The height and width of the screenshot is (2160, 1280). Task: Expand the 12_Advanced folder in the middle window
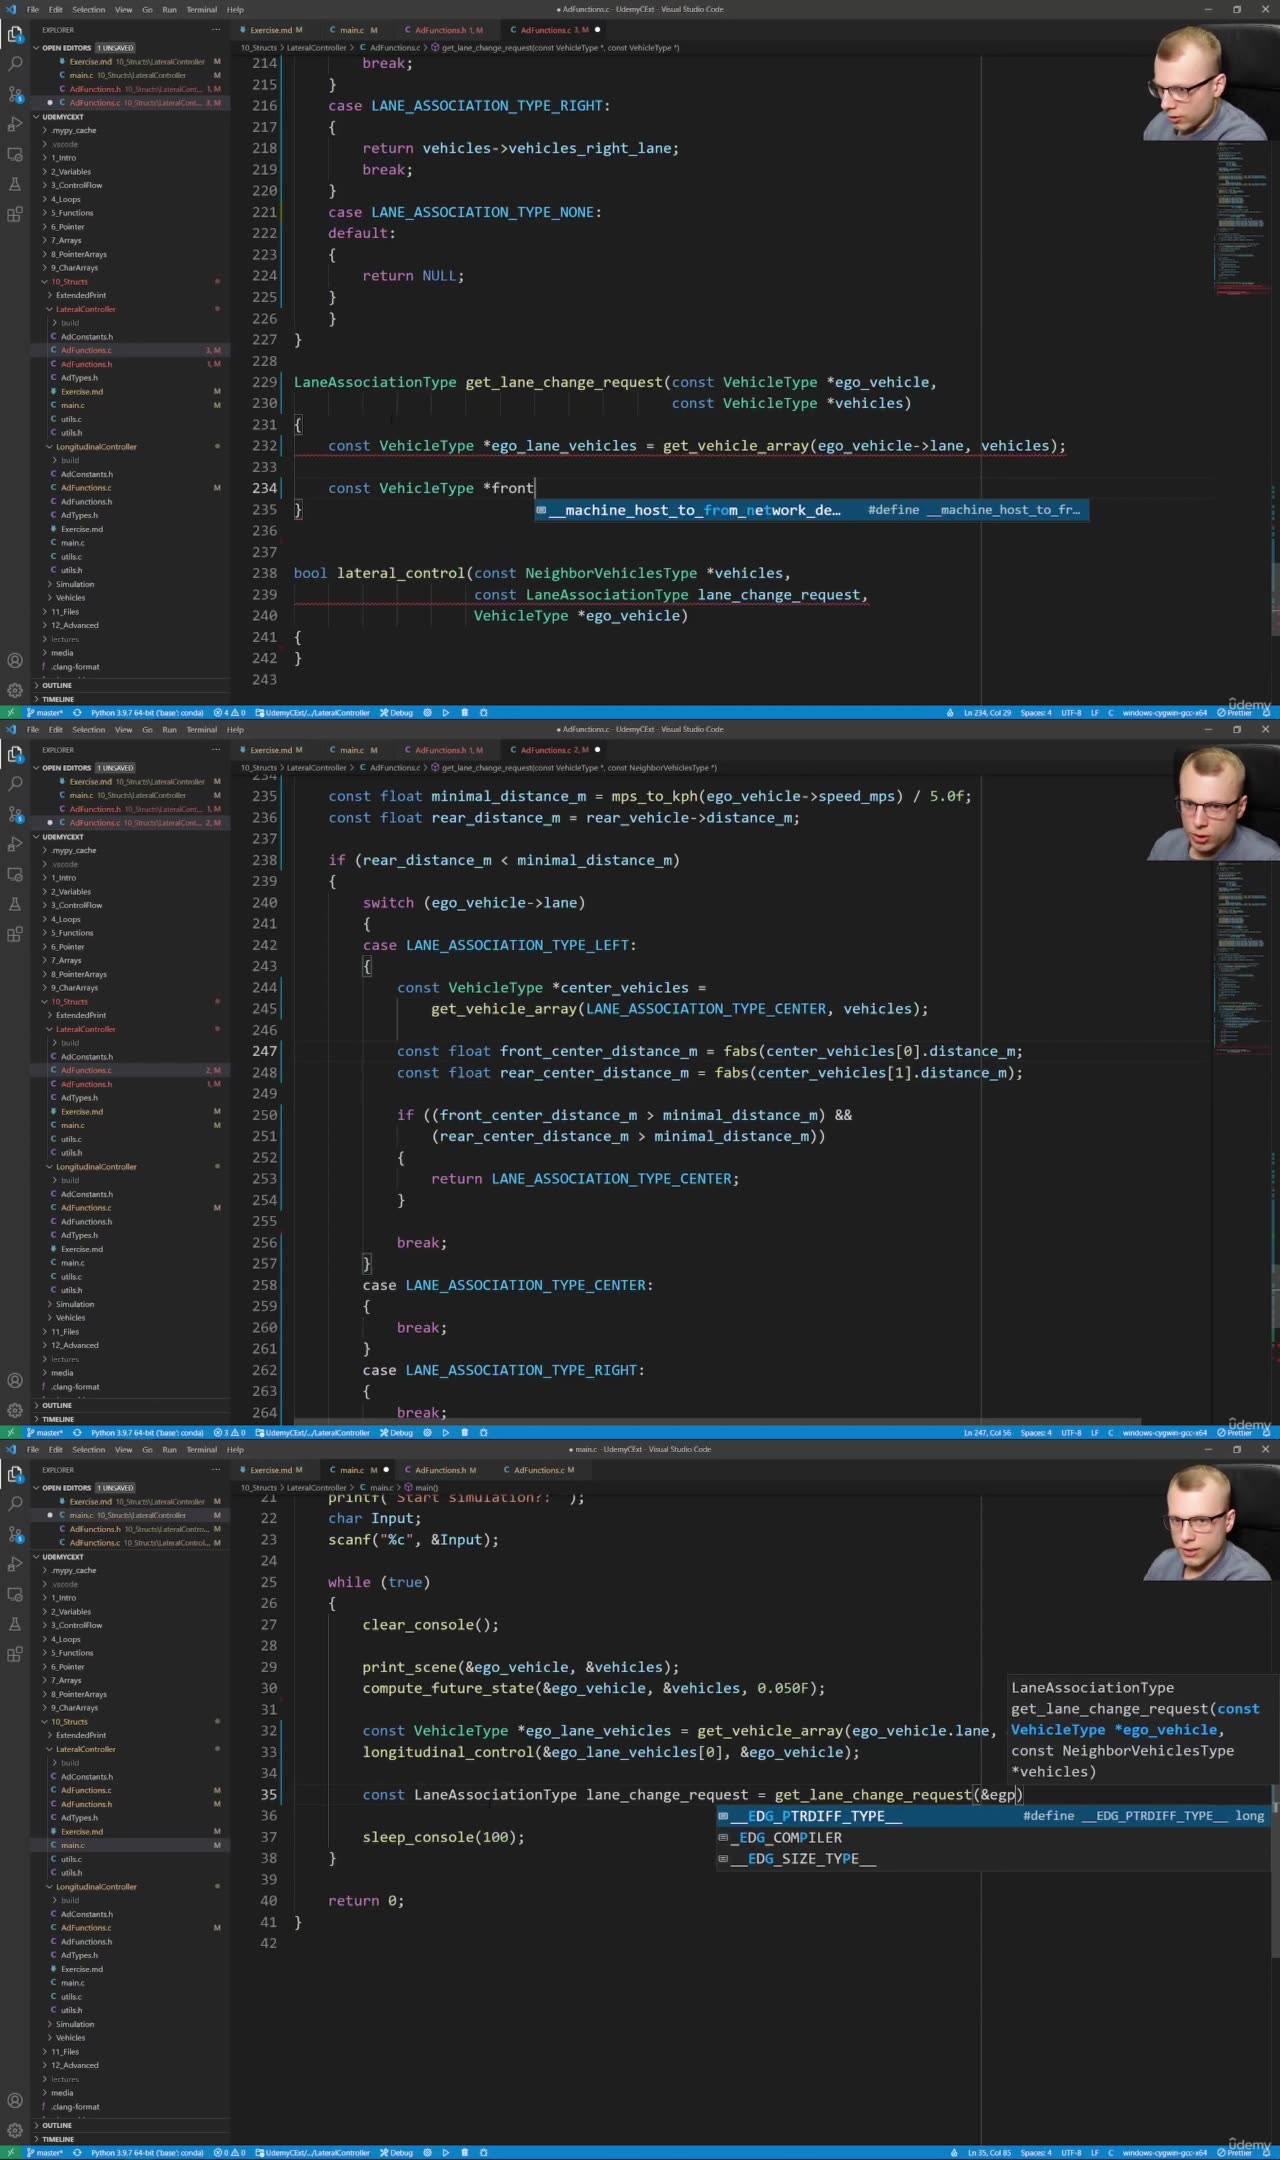coord(75,1345)
